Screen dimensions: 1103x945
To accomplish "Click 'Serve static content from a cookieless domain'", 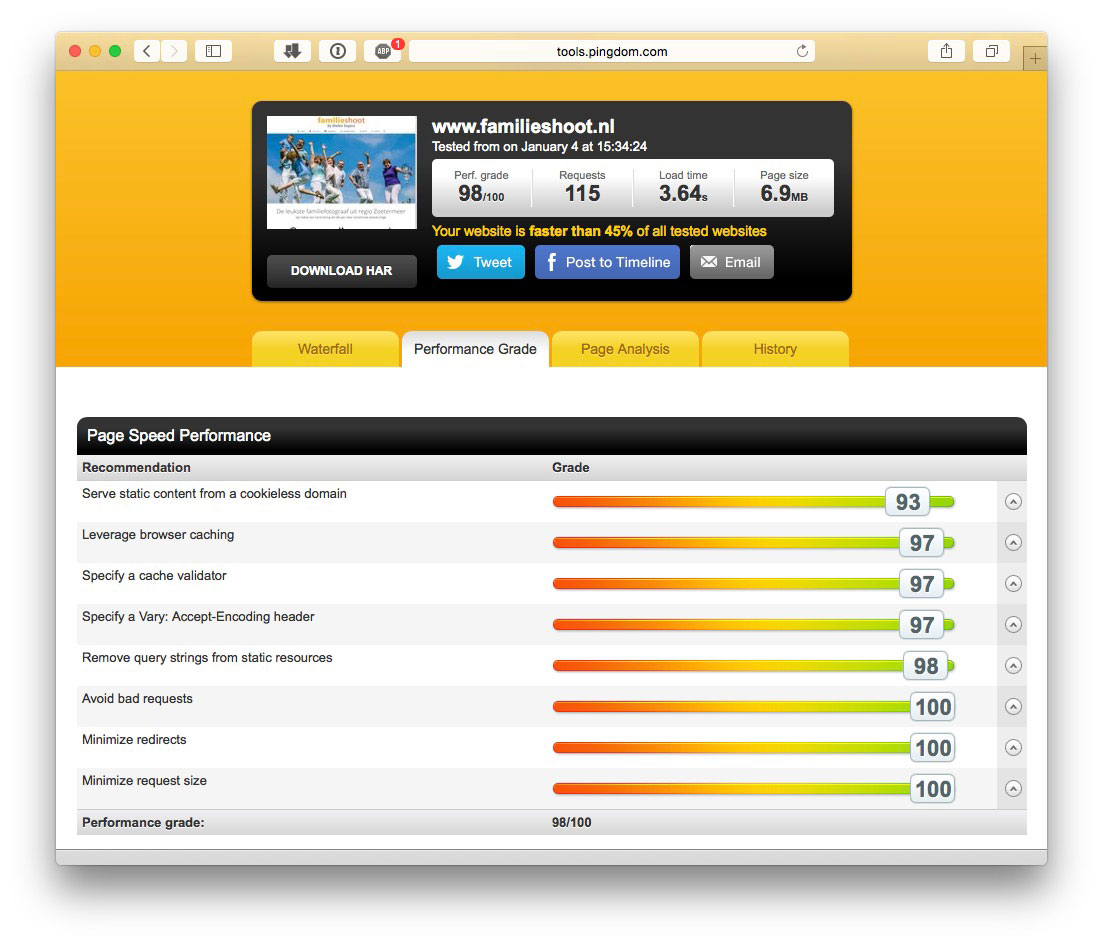I will pos(214,494).
